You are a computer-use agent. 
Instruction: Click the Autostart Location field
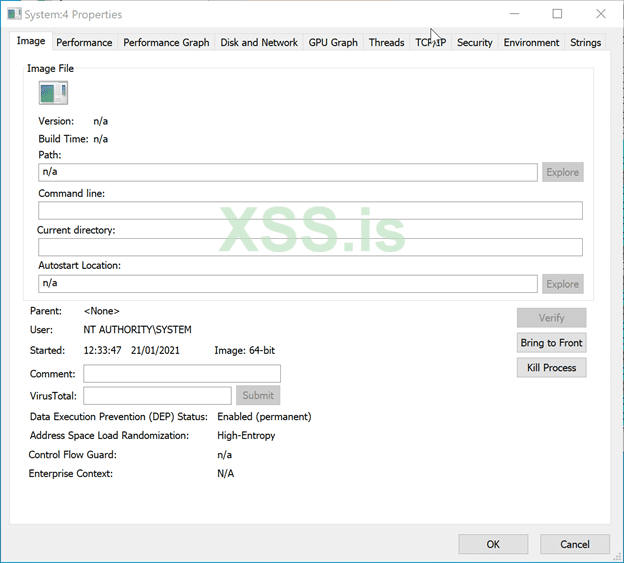(288, 284)
